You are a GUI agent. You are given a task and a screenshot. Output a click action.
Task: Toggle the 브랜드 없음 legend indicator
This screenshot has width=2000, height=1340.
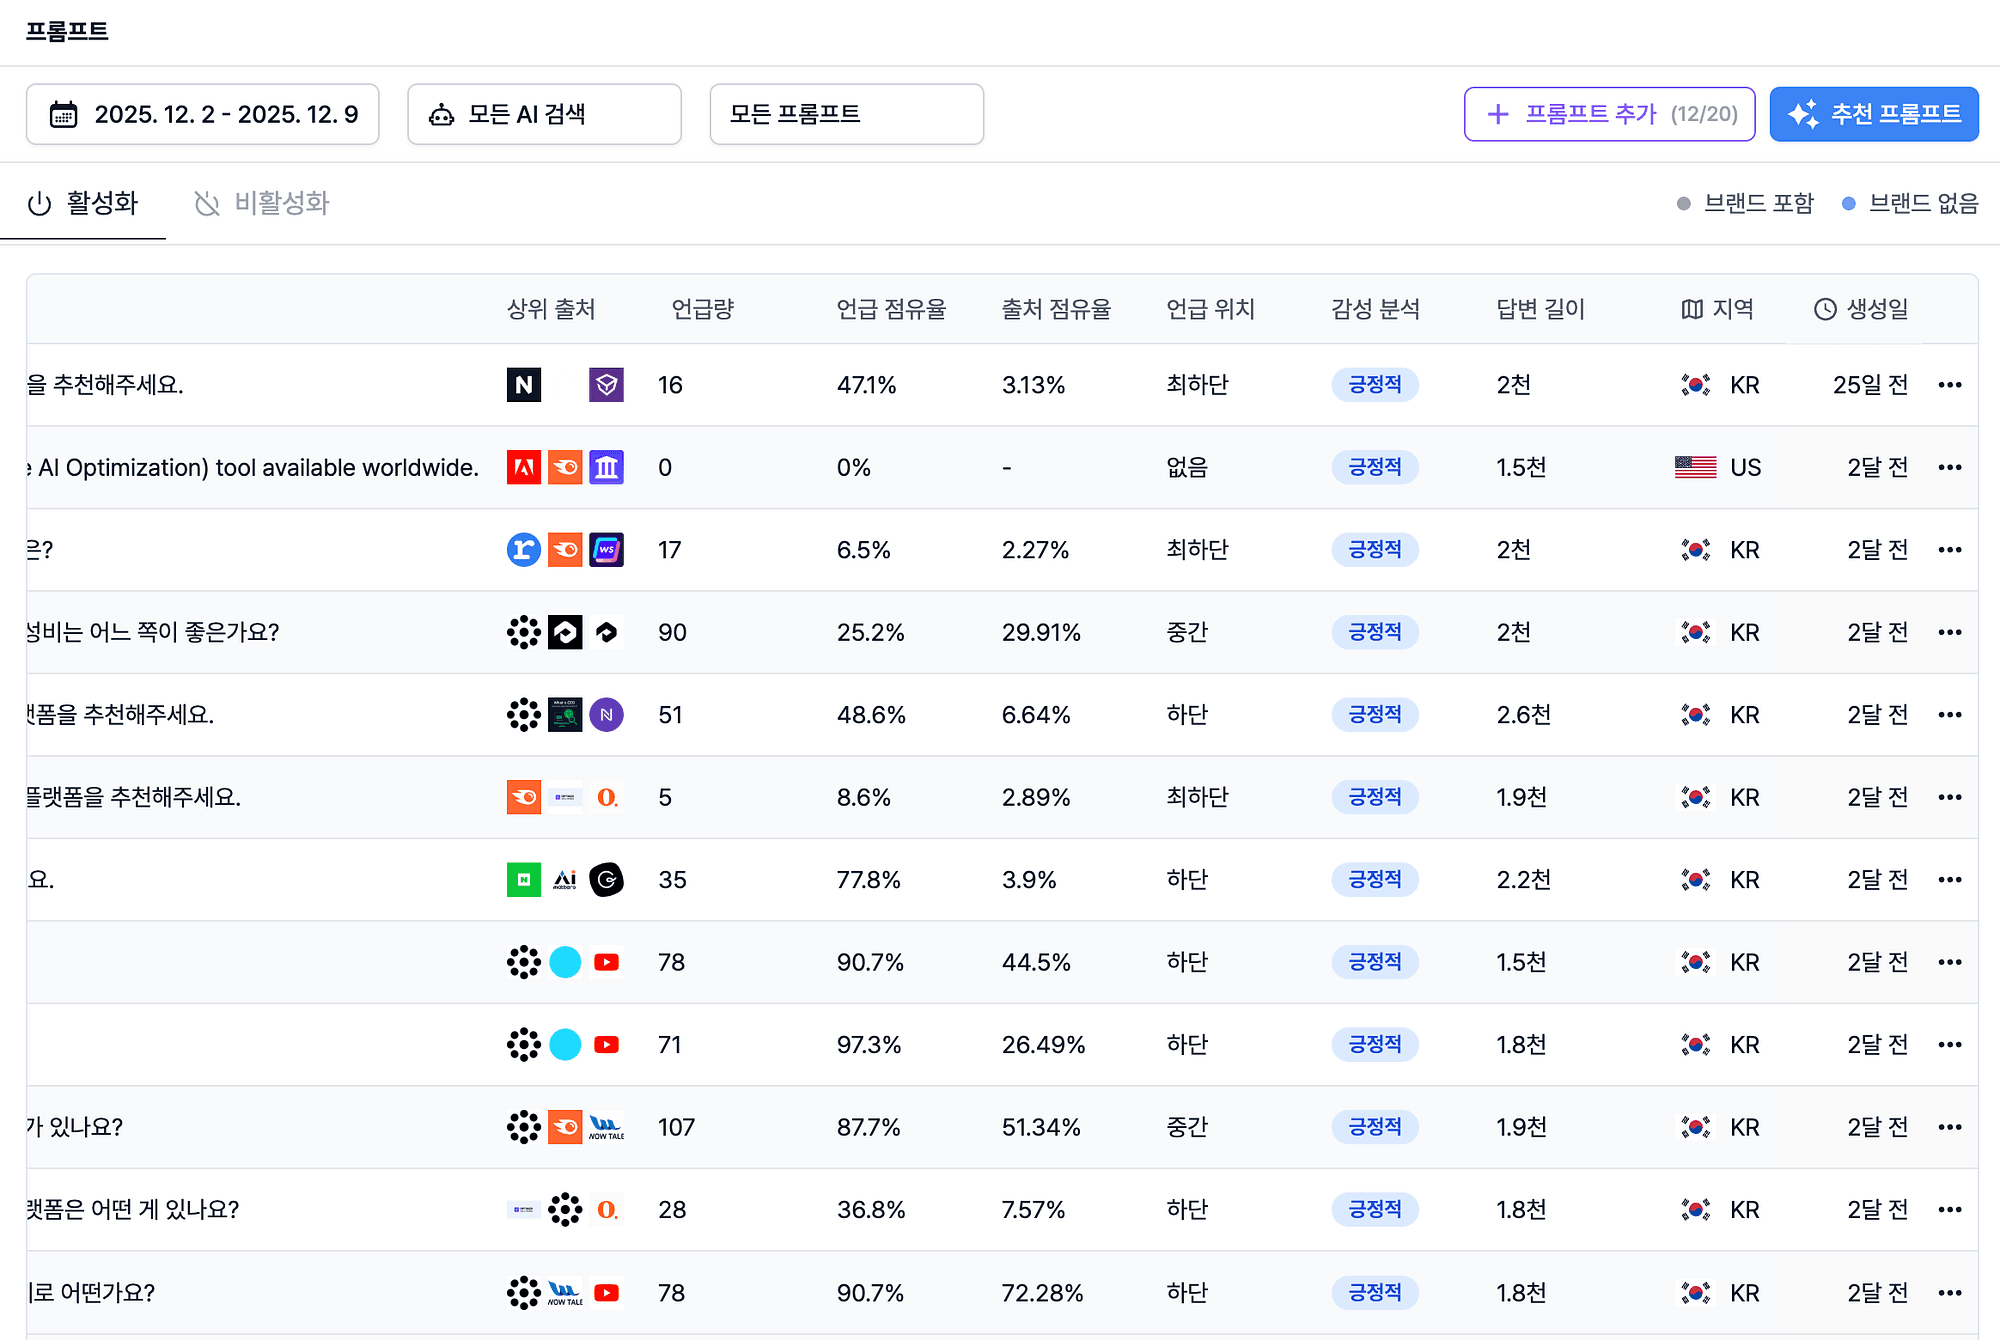point(1850,202)
